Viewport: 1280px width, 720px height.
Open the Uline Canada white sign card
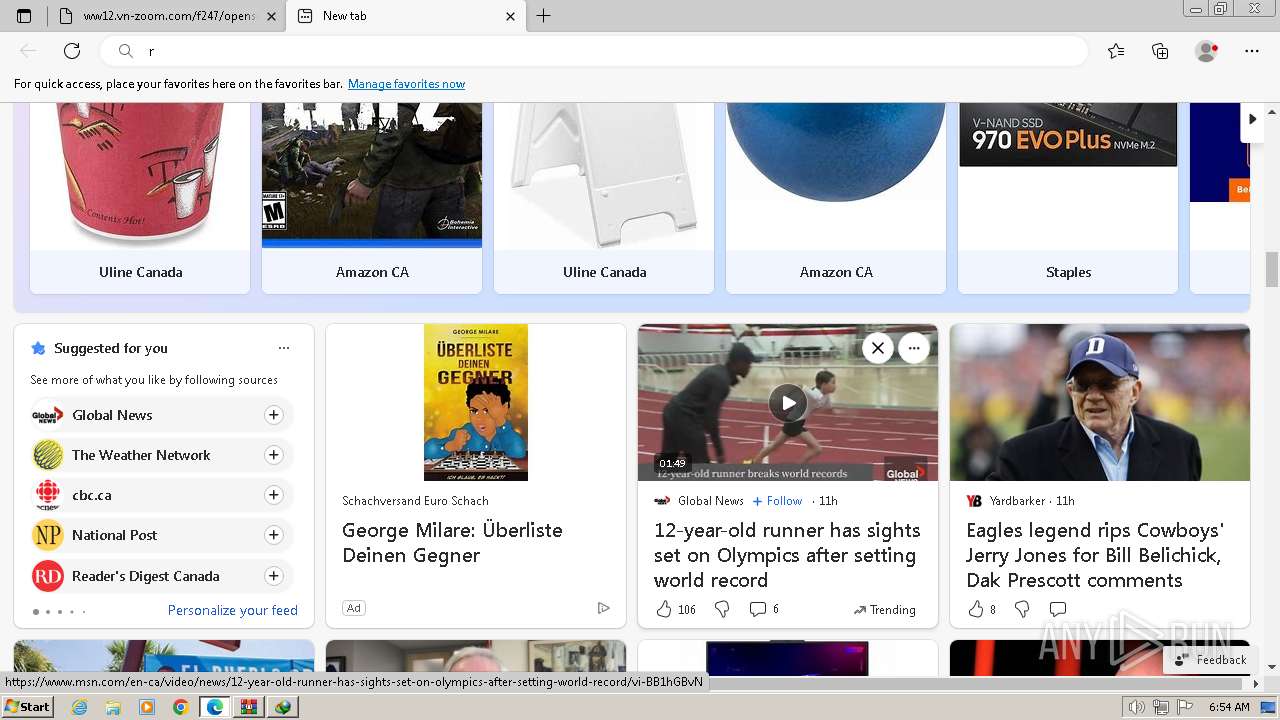604,198
